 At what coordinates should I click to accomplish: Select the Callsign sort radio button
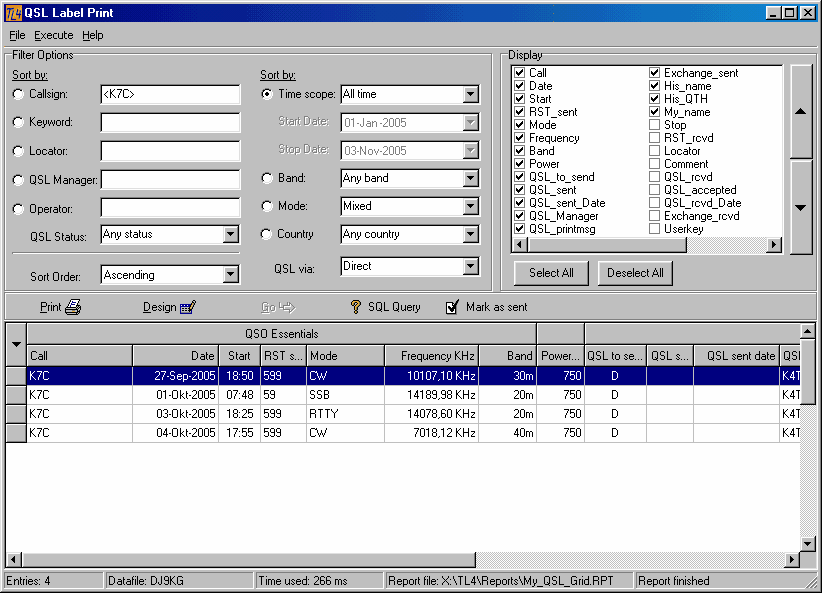click(x=18, y=94)
